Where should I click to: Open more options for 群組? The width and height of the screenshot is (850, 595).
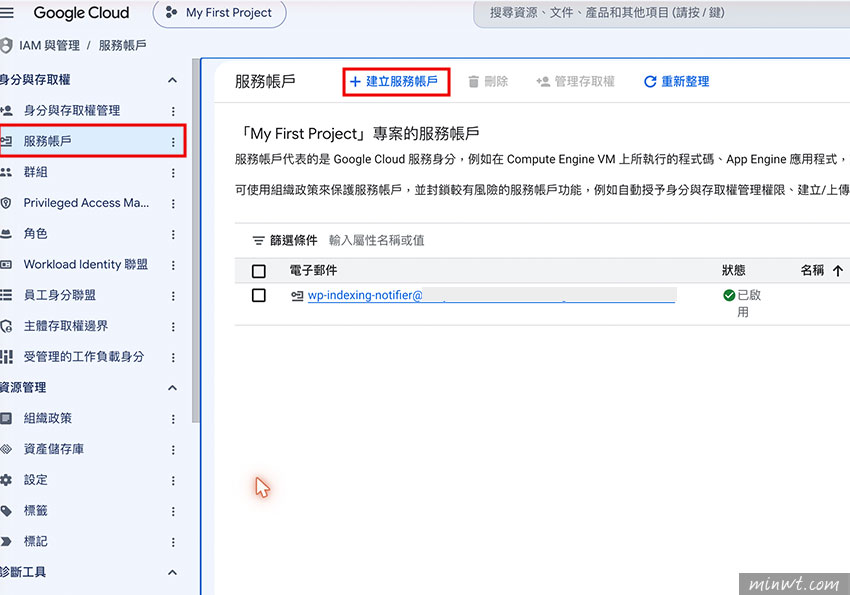pyautogui.click(x=173, y=173)
